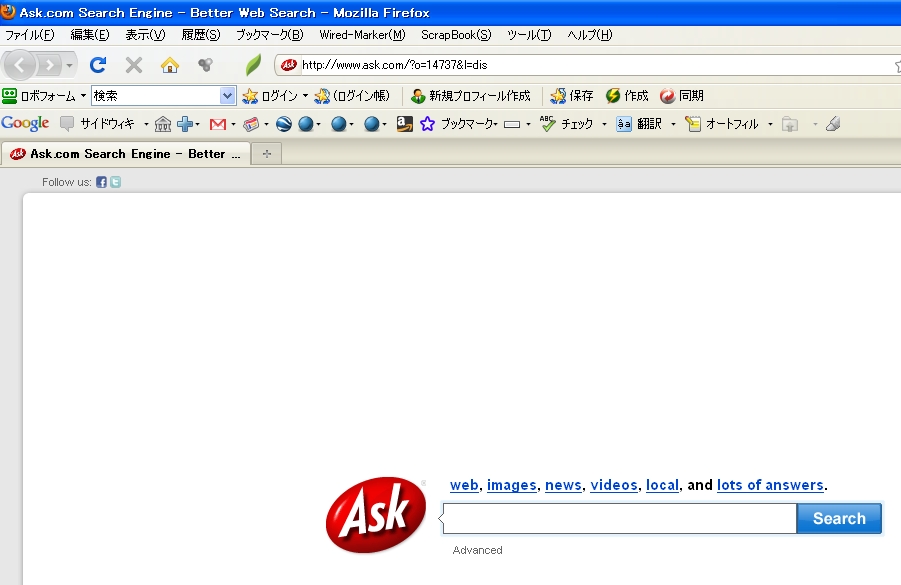Image resolution: width=901 pixels, height=585 pixels.
Task: Open RoboForm ロボフォーム menu button
Action: point(44,96)
